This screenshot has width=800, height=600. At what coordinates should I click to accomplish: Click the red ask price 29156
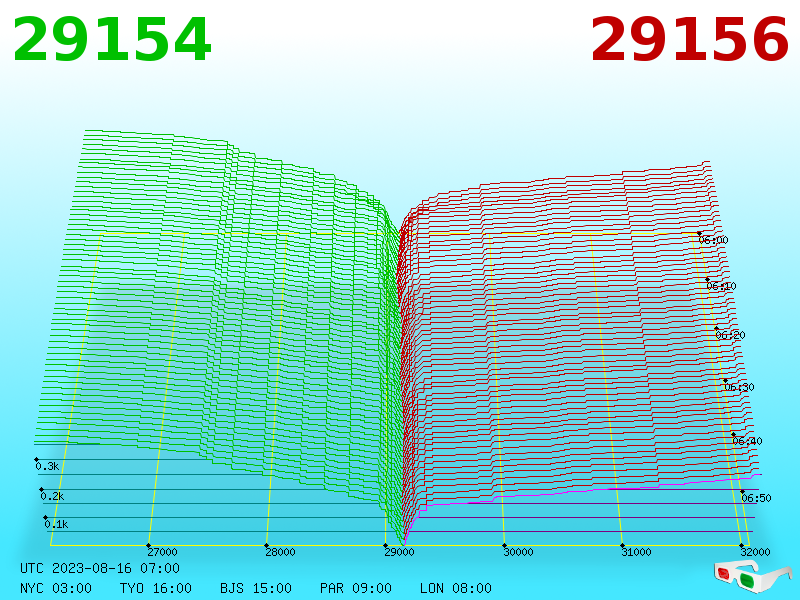point(690,39)
